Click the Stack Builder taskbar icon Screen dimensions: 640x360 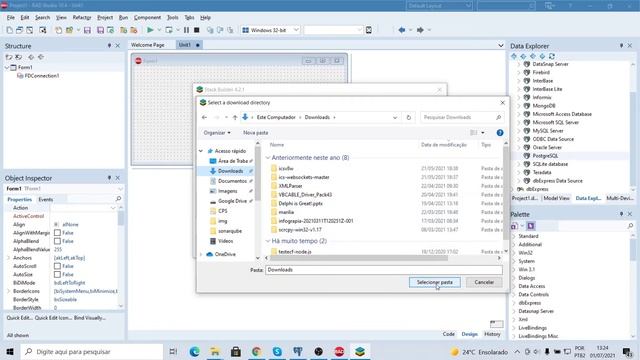pos(360,351)
